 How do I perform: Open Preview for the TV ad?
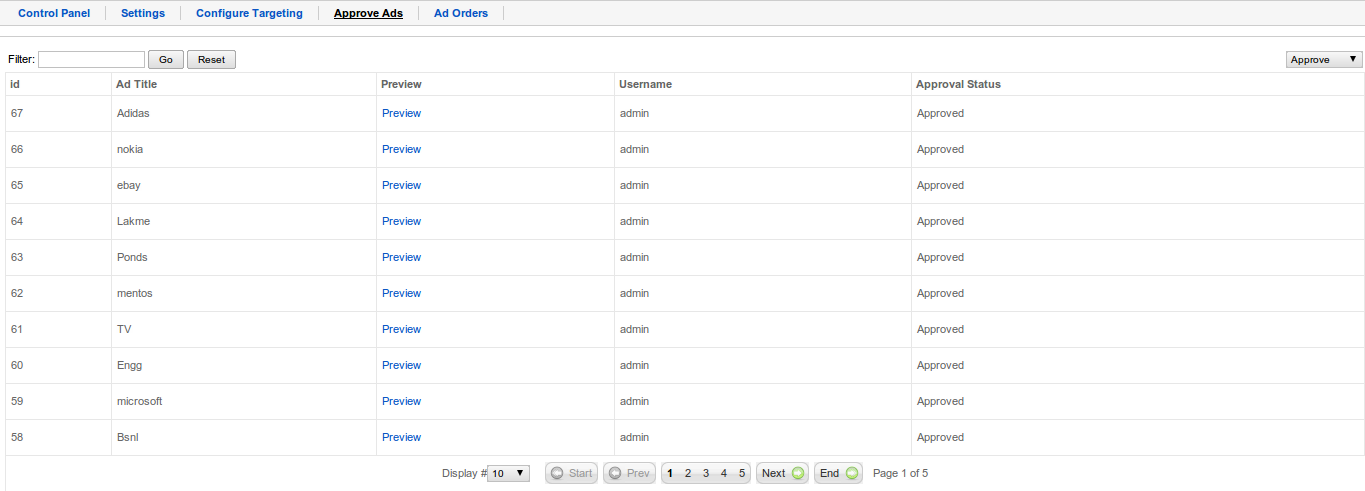[x=401, y=329]
